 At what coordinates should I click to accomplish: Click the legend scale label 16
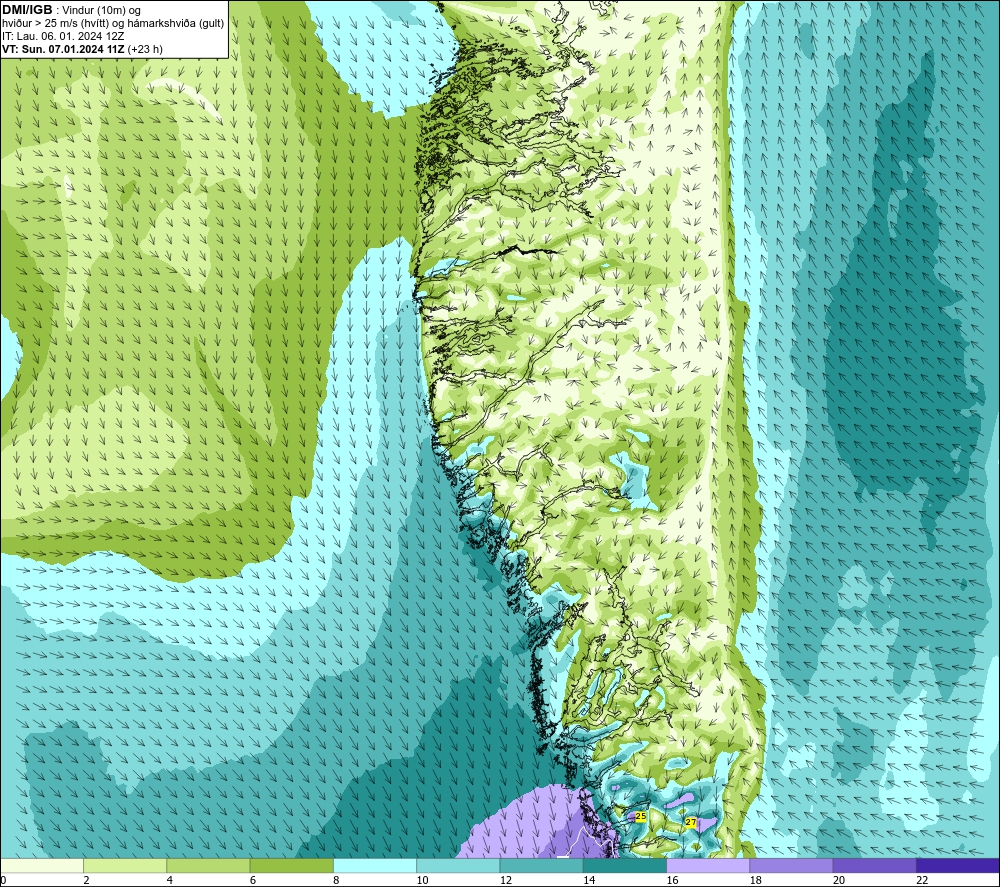pos(672,880)
